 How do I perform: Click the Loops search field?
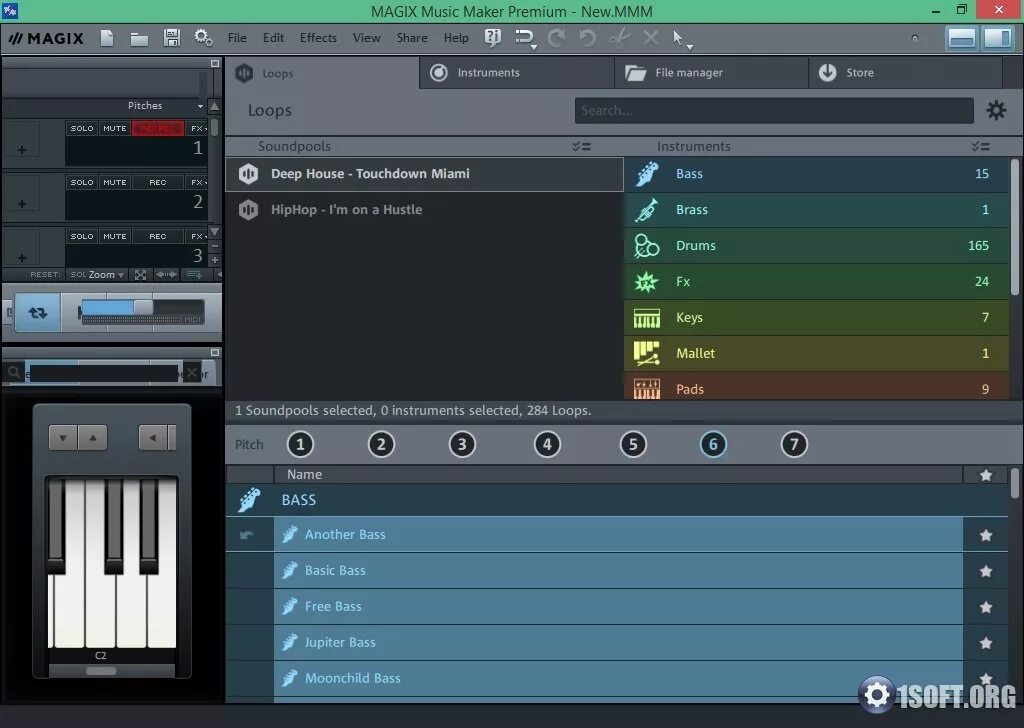tap(774, 110)
